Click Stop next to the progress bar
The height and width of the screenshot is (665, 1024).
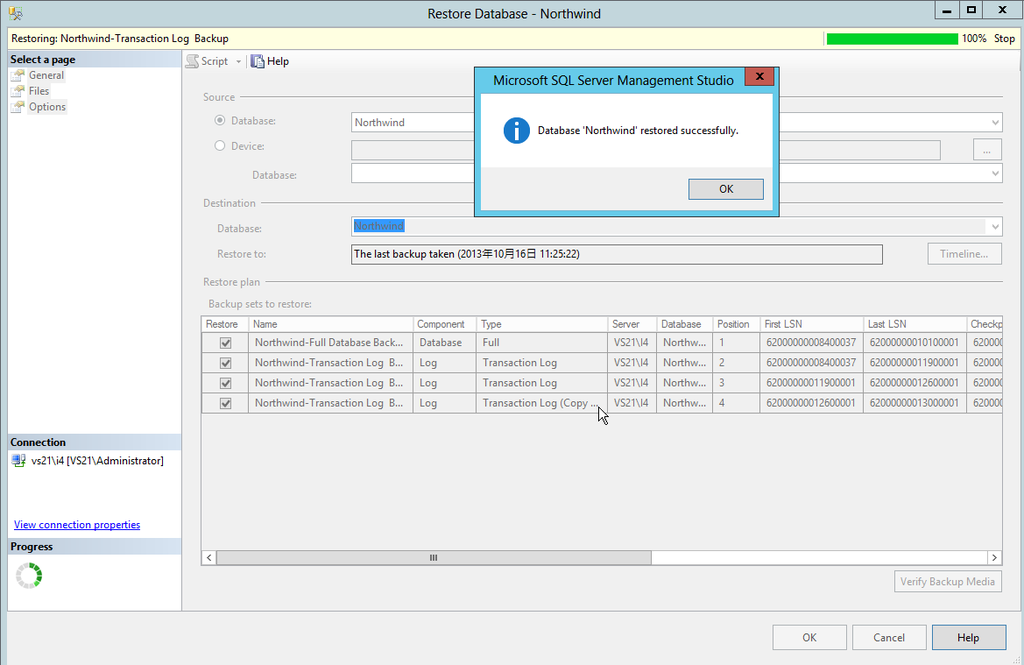point(1004,39)
